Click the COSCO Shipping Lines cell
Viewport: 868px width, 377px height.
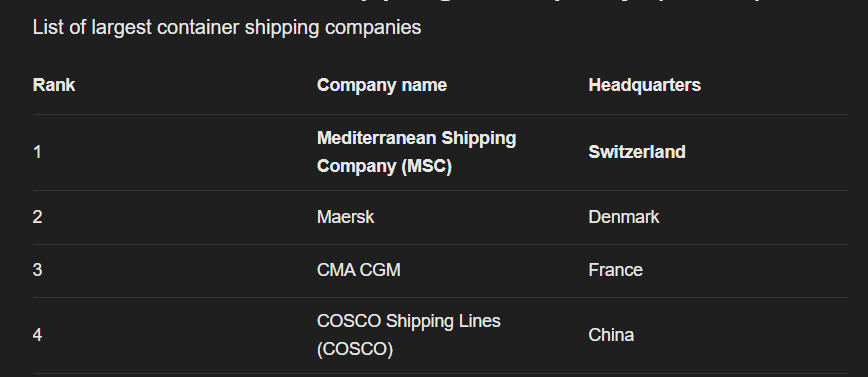click(x=409, y=335)
